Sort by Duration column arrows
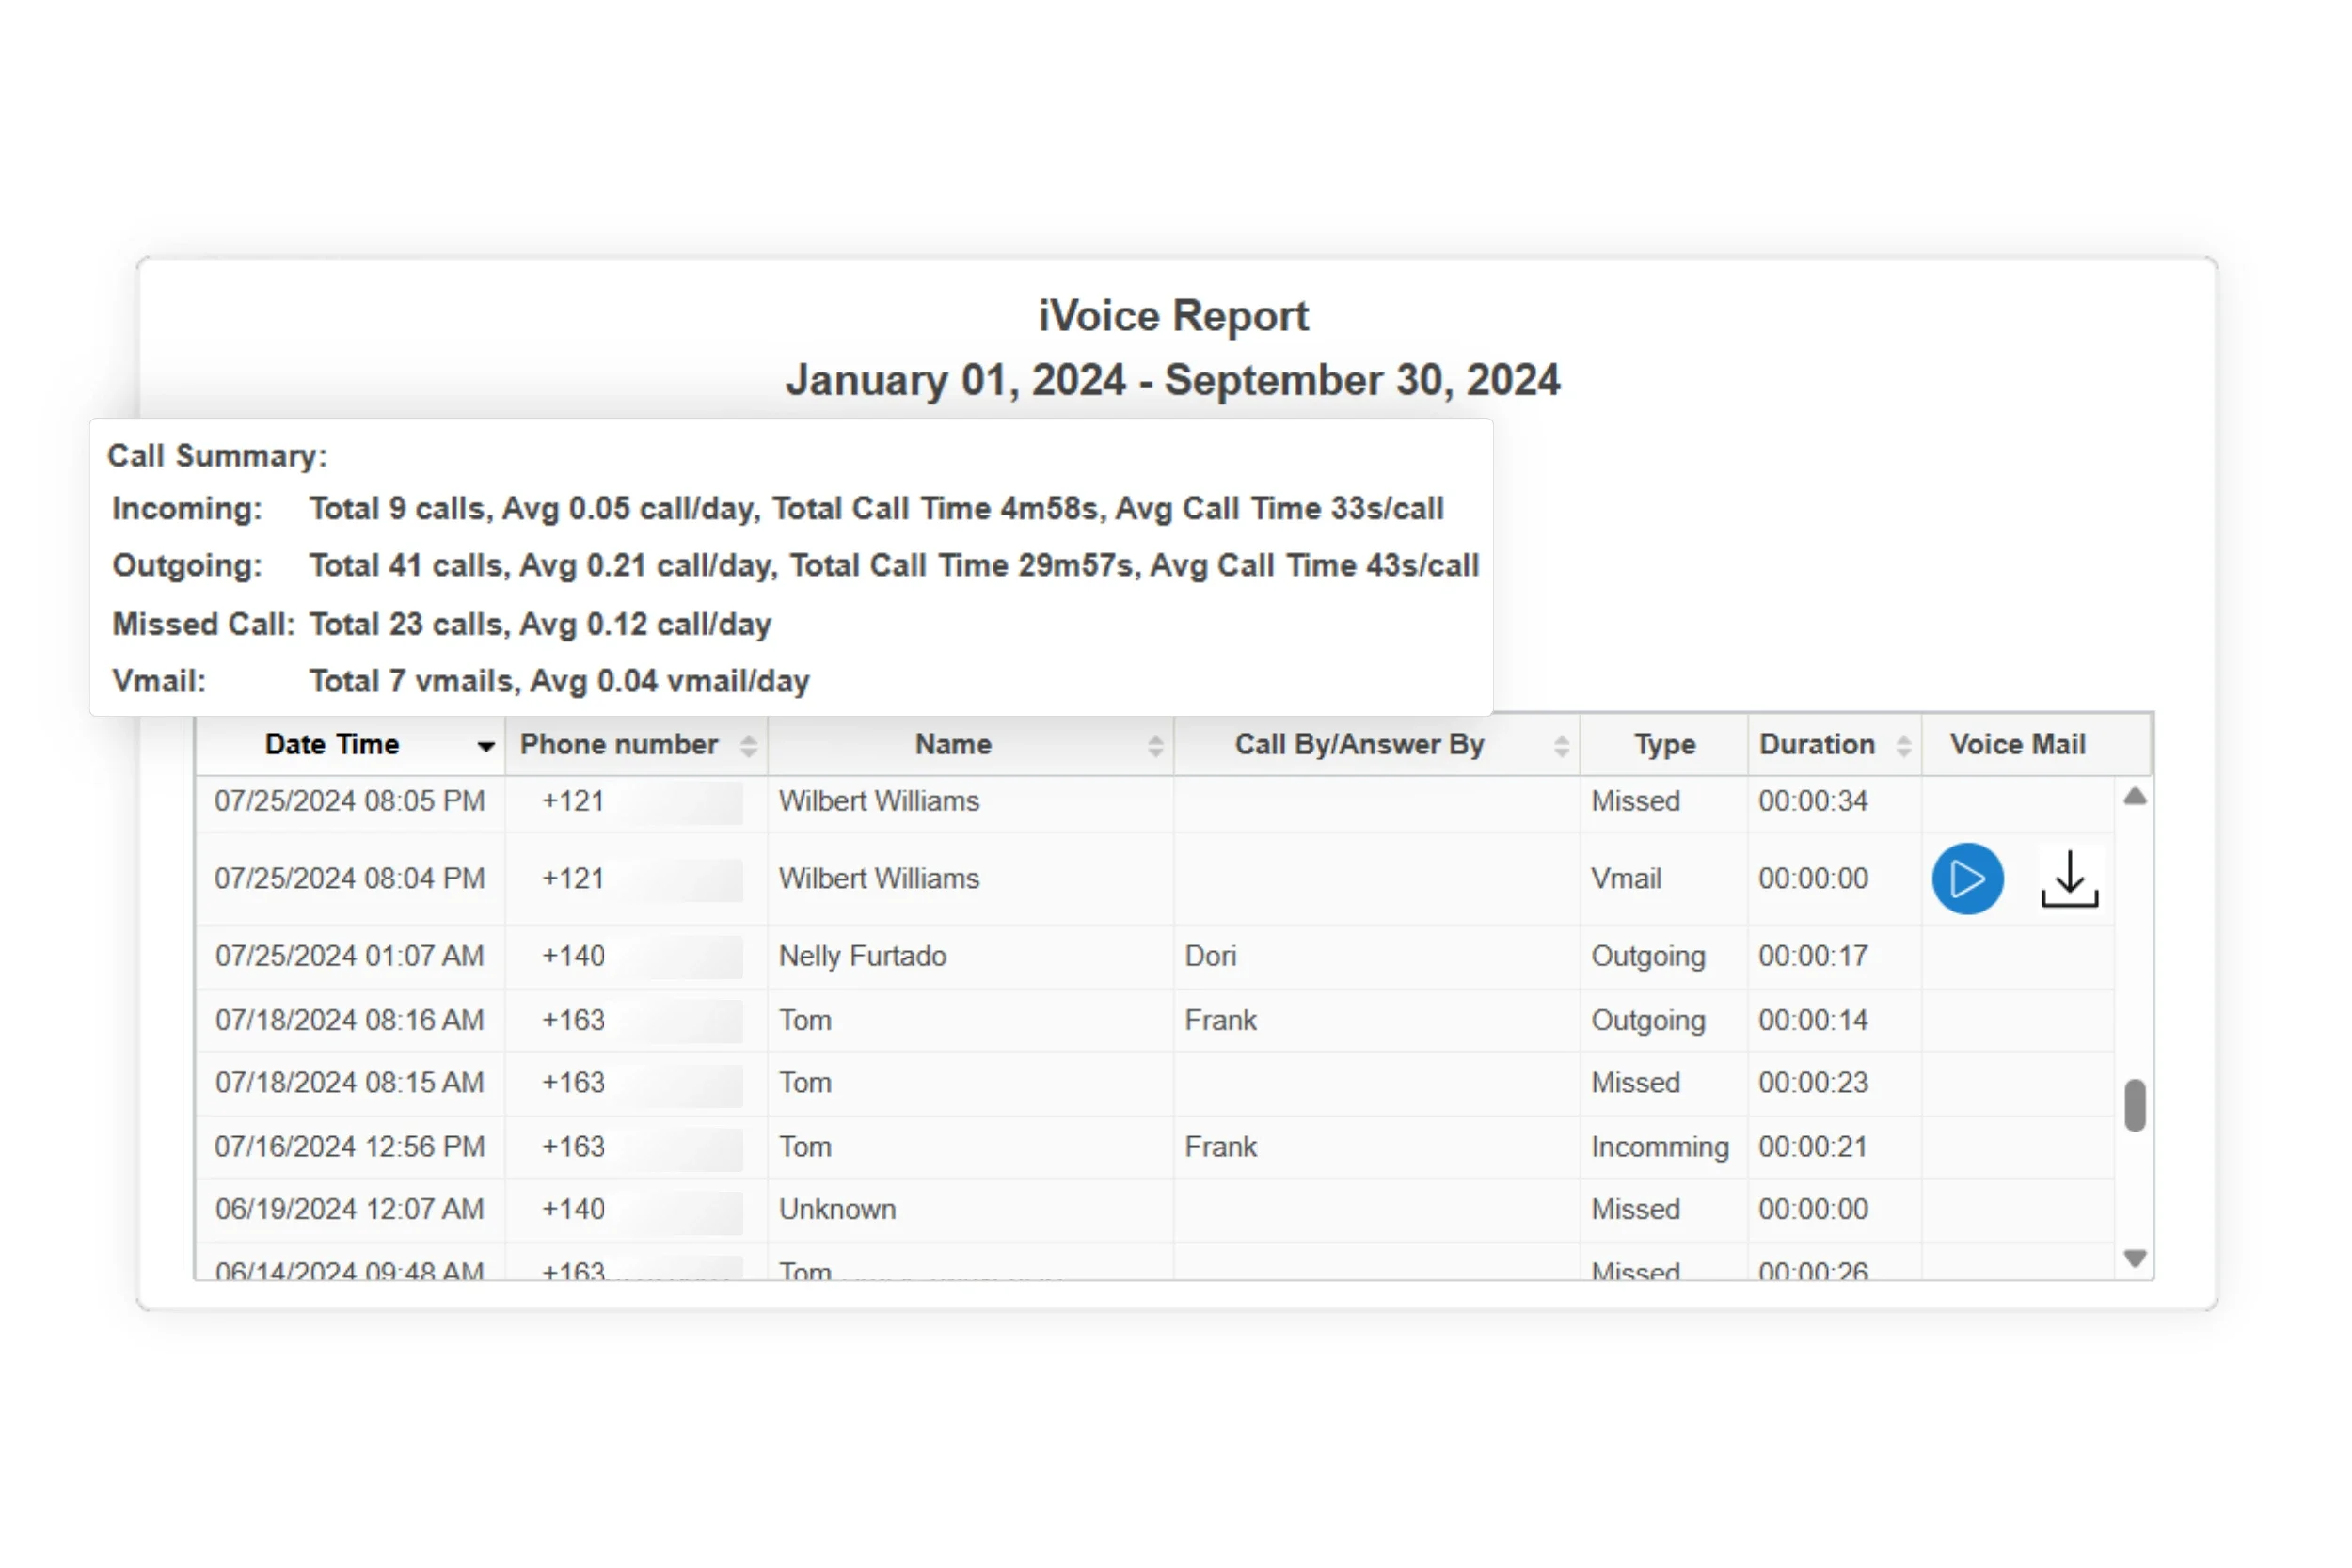This screenshot has width=2352, height=1568. click(x=1903, y=745)
